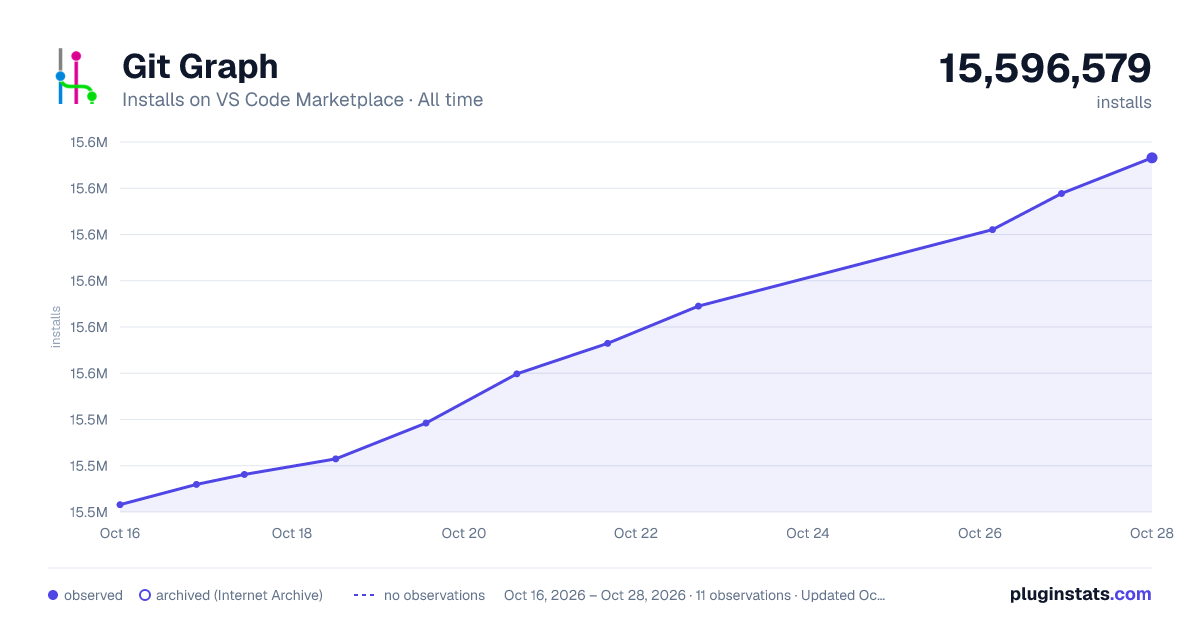The height and width of the screenshot is (630, 1200).
Task: Click the dashed no observations legend icon
Action: [364, 595]
